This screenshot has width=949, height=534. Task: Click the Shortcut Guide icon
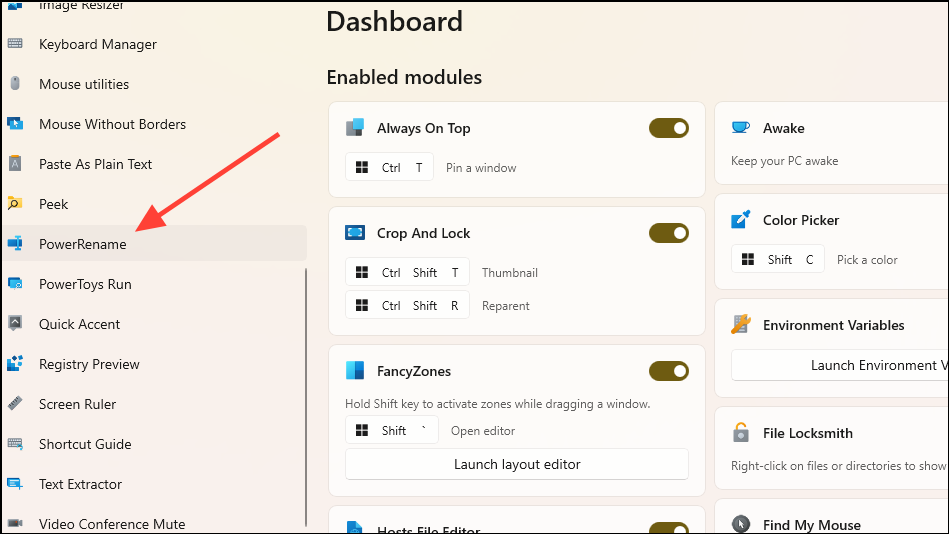click(15, 443)
